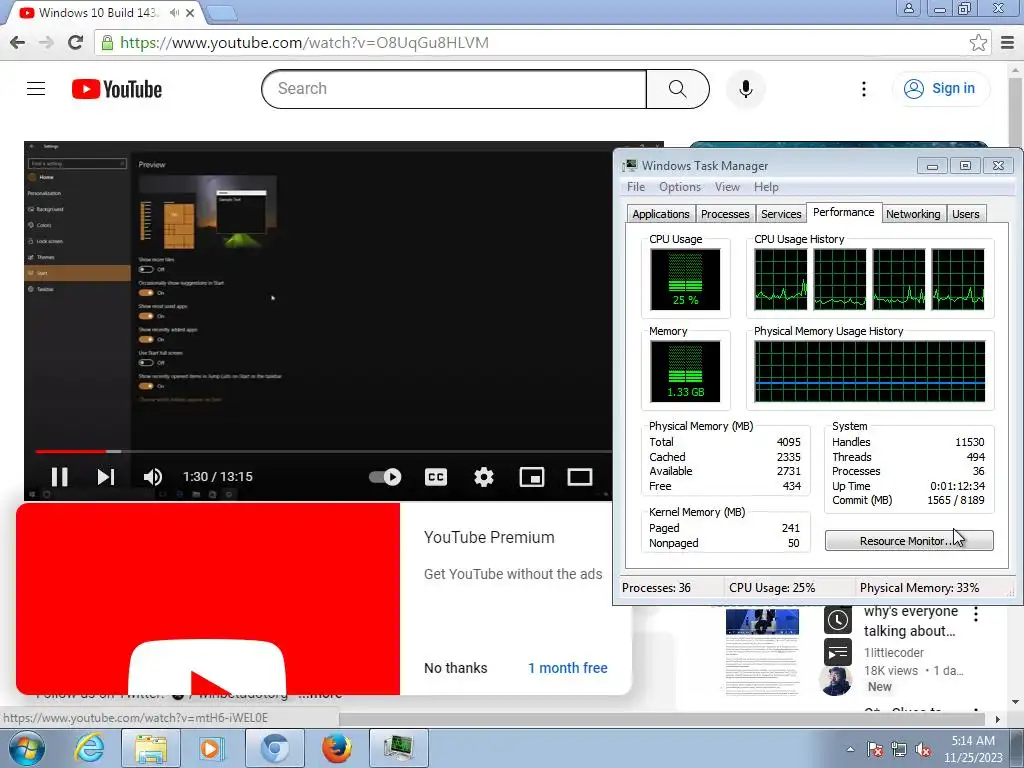Open the 1littlecoder recommended video thumbnail
The image size is (1024, 768).
762,651
